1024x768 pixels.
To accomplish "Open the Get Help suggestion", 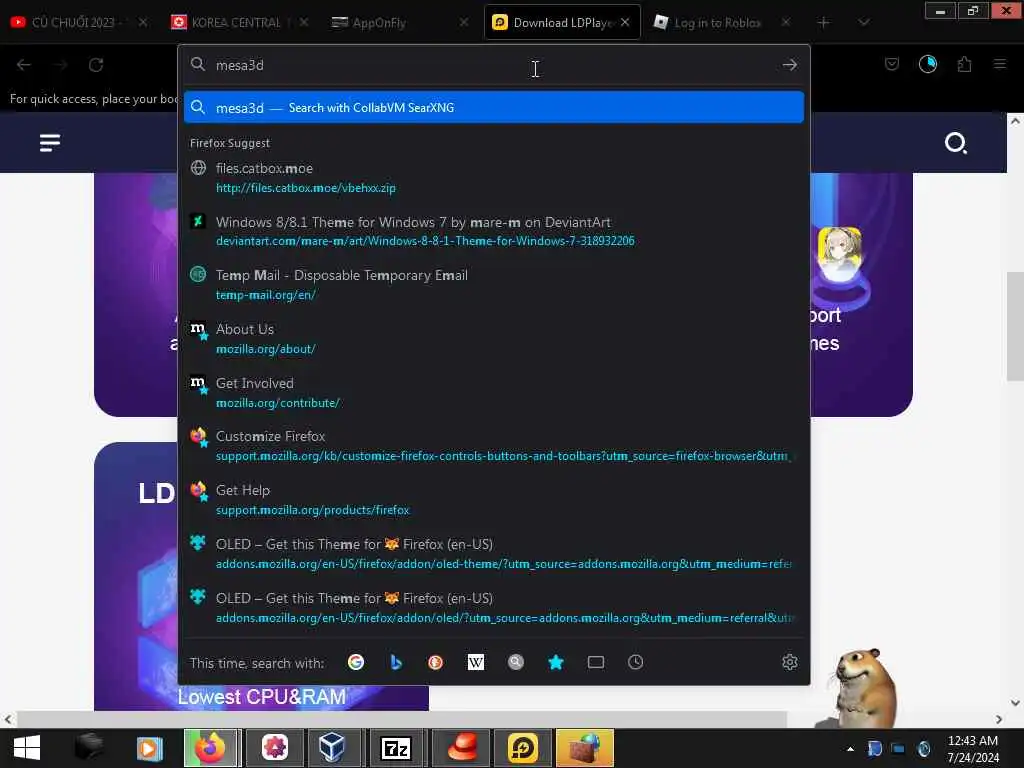I will pos(494,500).
